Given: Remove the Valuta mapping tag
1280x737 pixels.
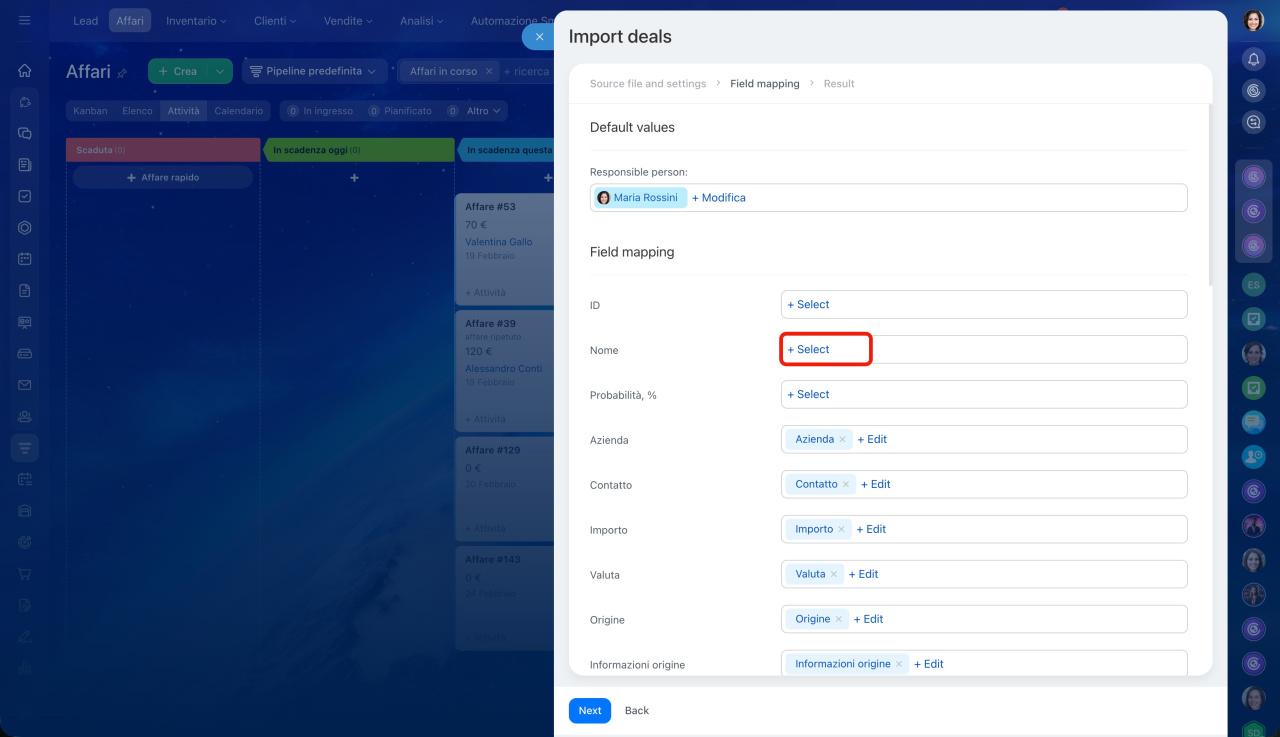Looking at the screenshot, I should [834, 575].
